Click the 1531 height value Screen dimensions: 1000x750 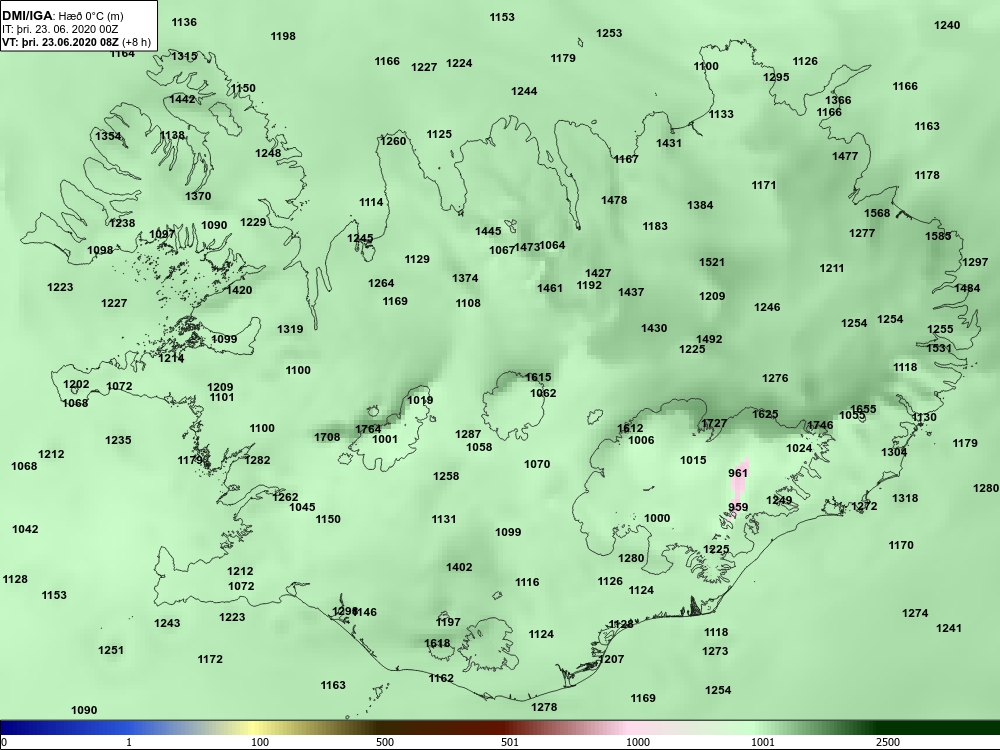939,348
